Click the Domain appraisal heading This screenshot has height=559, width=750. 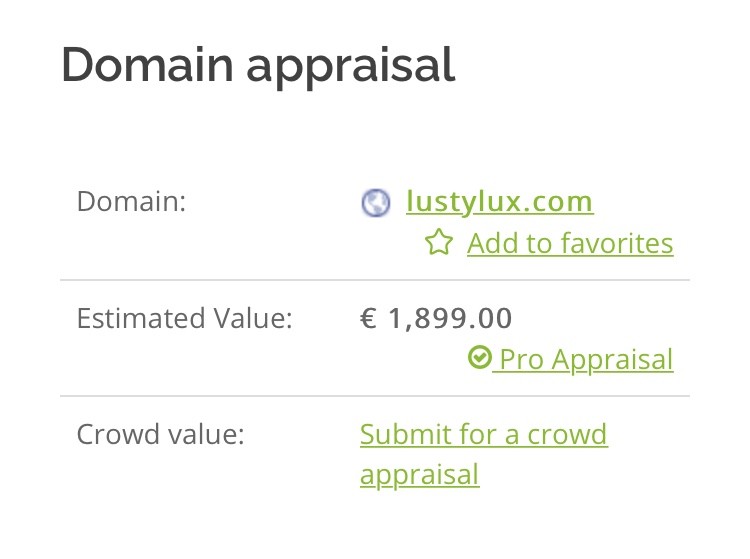click(x=258, y=66)
